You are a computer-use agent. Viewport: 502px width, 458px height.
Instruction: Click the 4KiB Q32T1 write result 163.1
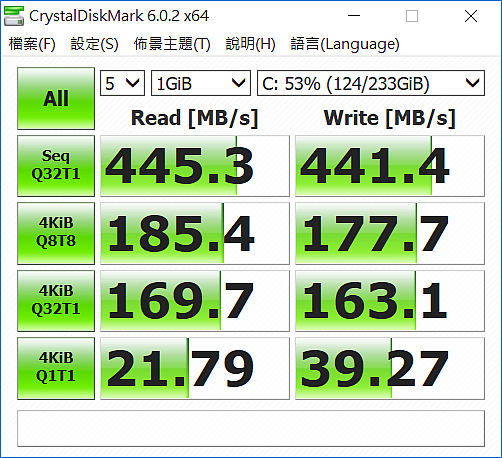(390, 301)
